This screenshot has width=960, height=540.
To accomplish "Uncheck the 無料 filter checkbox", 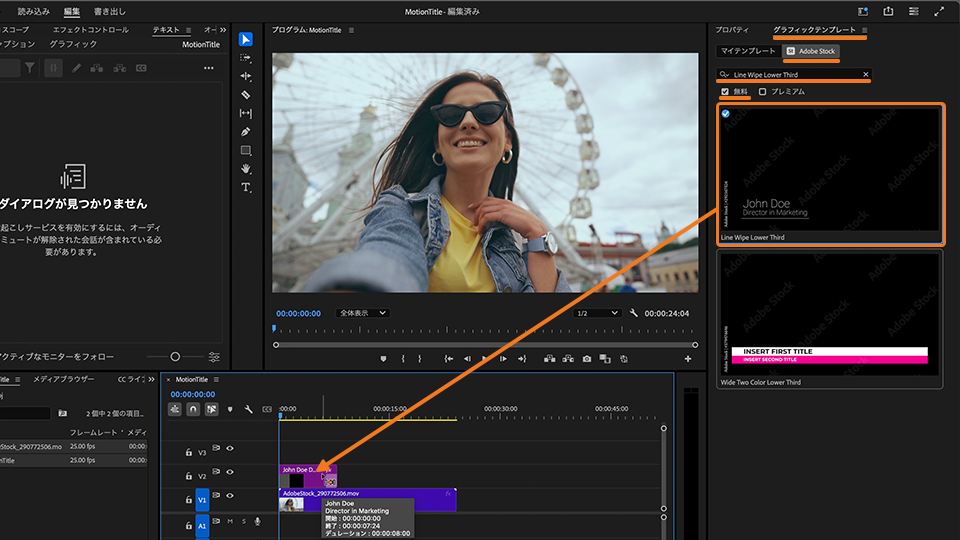I will [x=725, y=92].
